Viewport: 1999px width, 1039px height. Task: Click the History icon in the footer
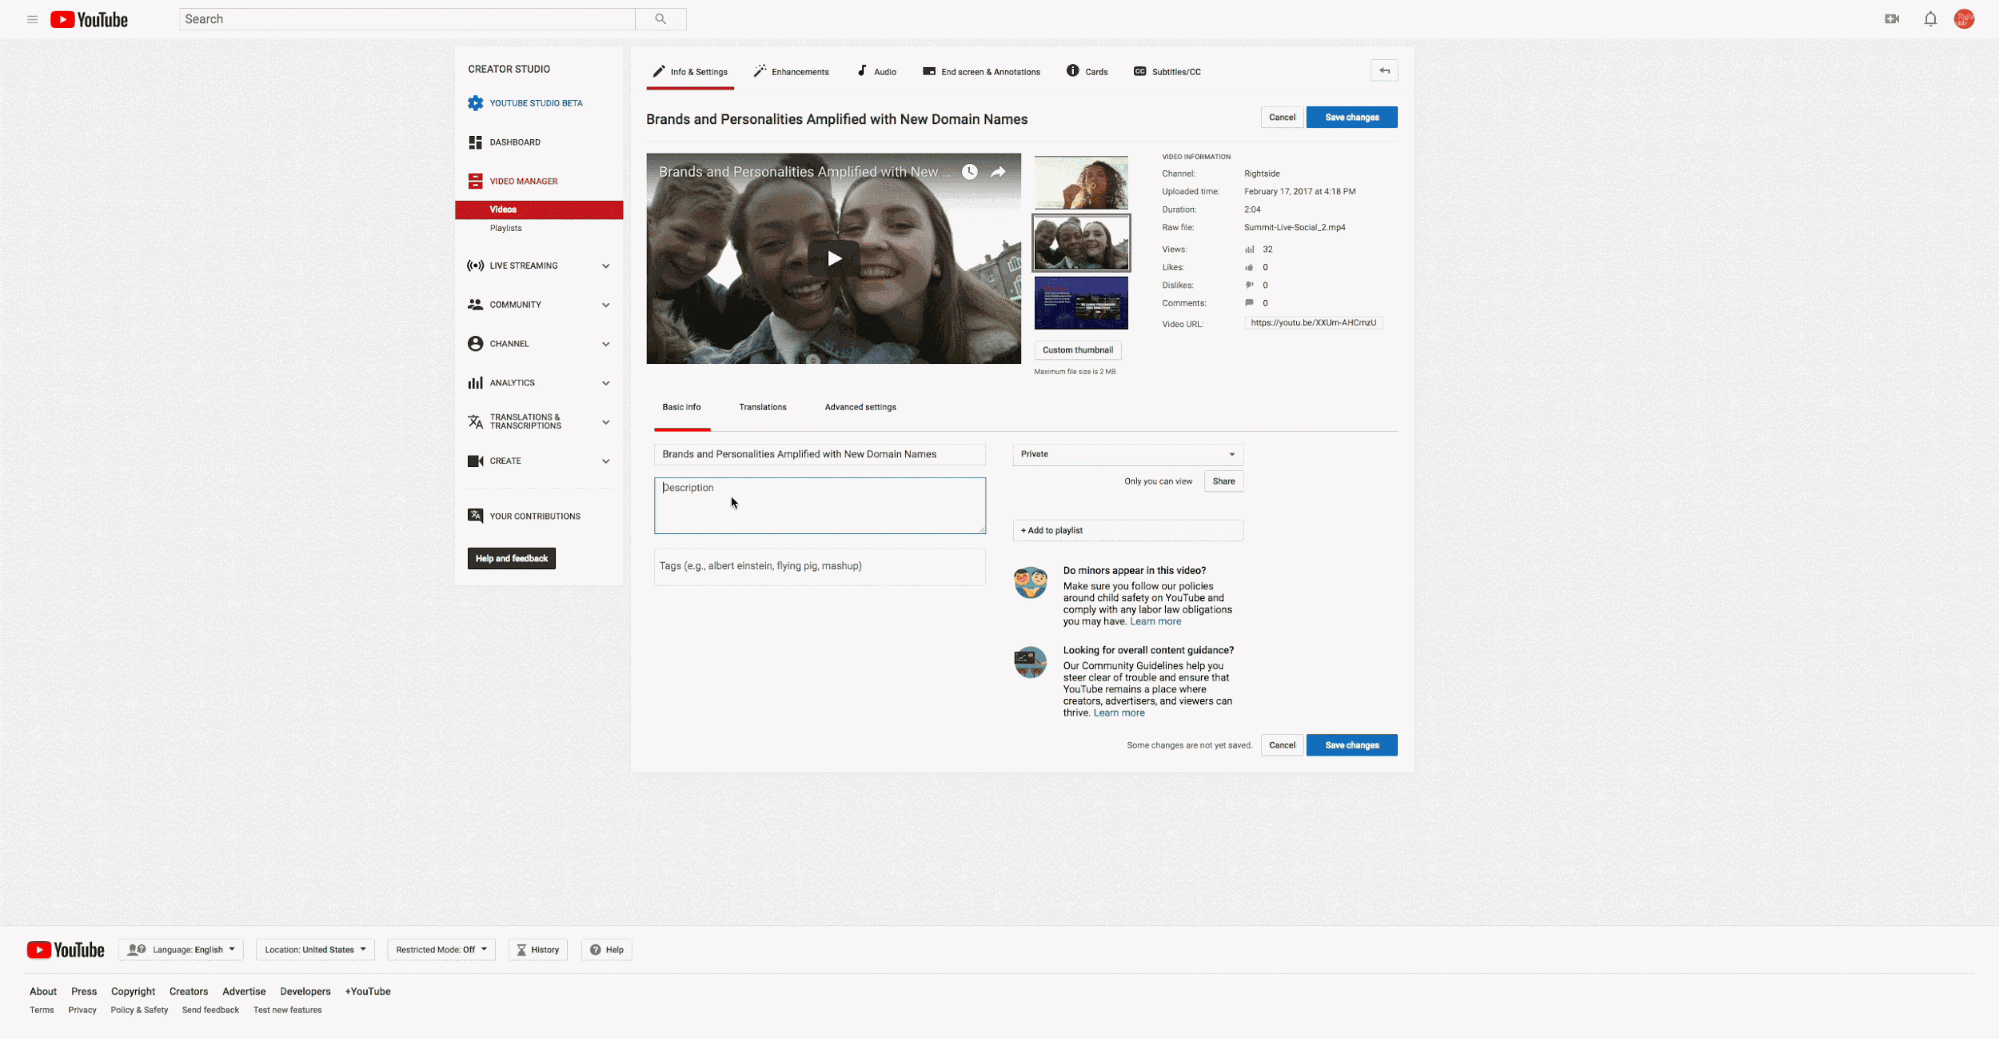537,949
